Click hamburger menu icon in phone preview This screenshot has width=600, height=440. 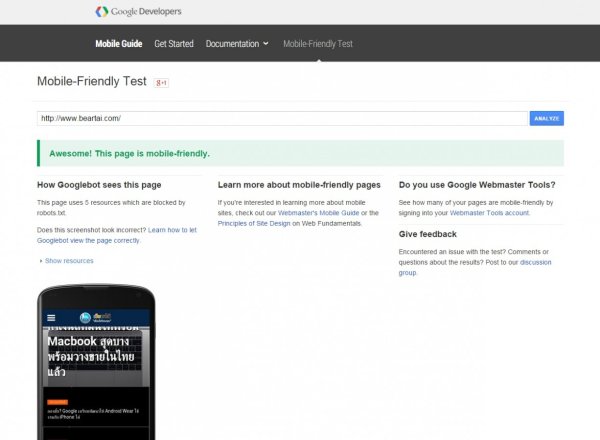pyautogui.click(x=52, y=318)
